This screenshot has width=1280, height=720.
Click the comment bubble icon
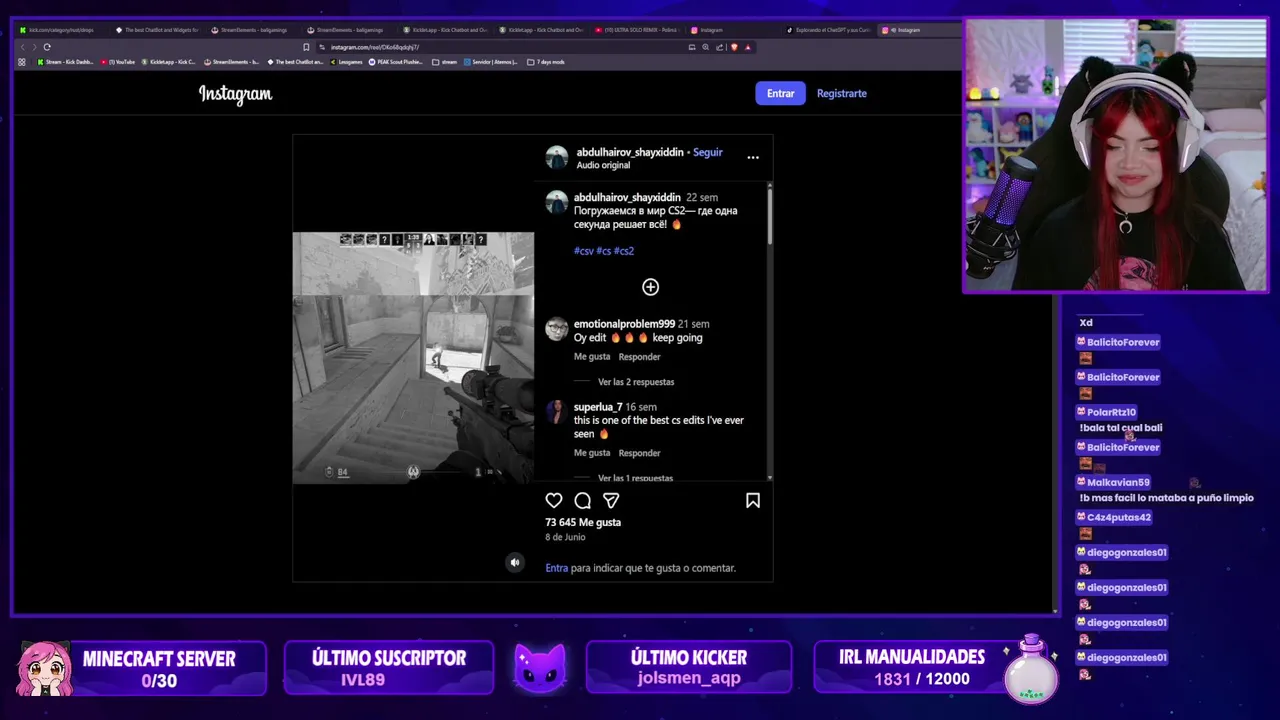click(582, 500)
